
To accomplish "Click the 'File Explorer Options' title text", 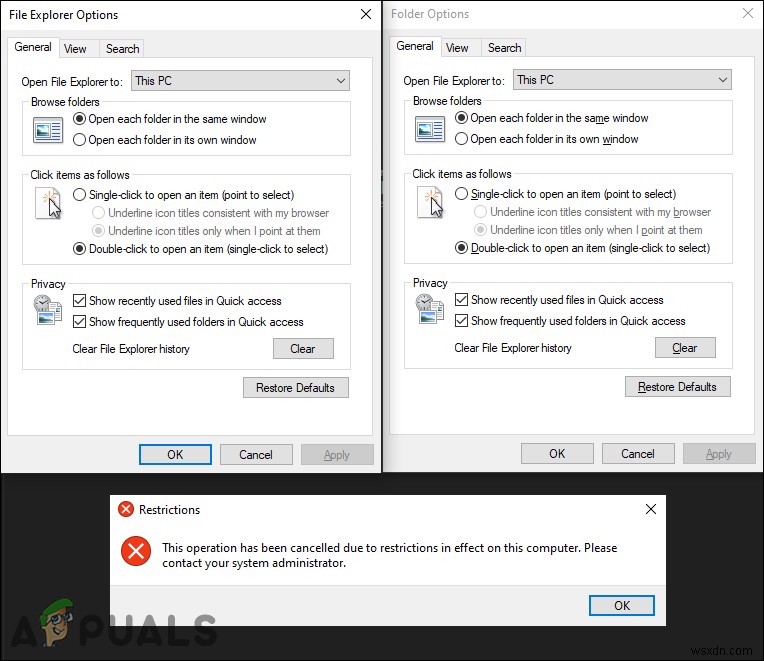I will point(63,15).
